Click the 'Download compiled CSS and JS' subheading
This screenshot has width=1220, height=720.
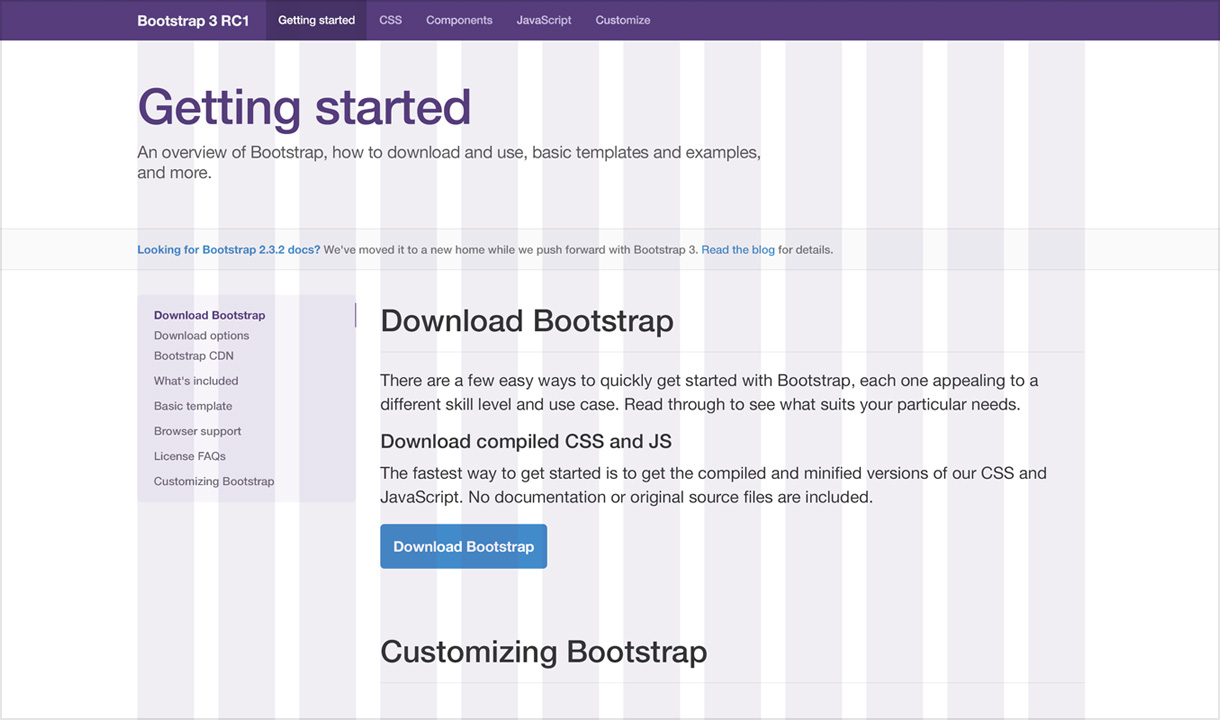tap(525, 441)
